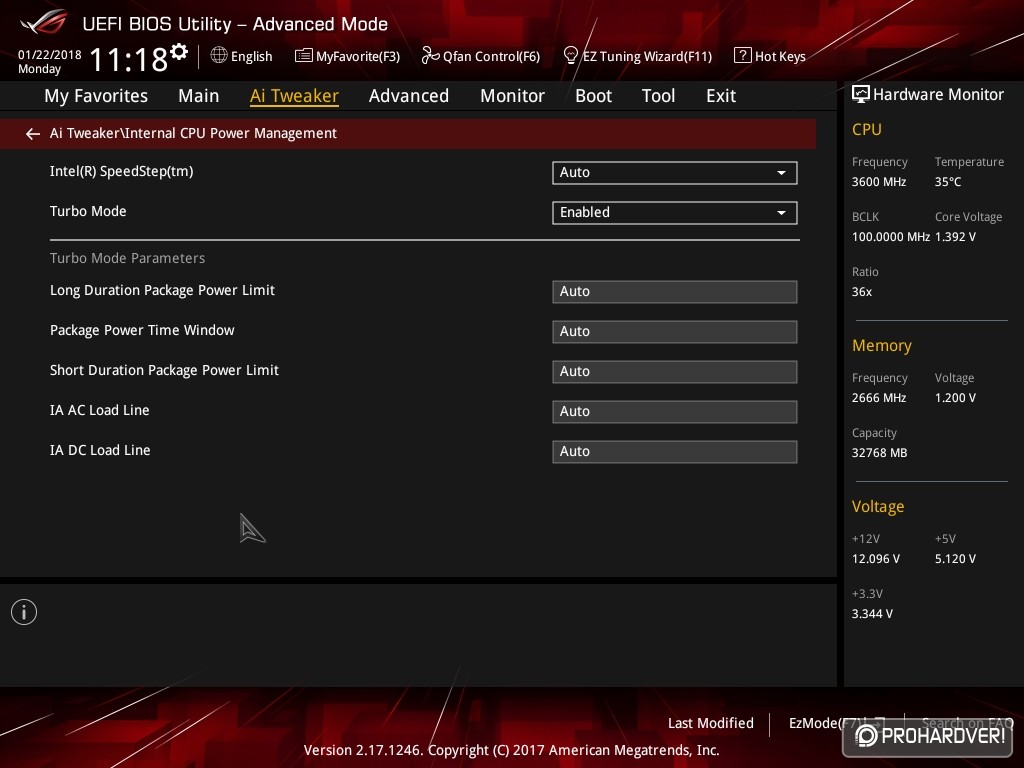Click the EZ Tuning Wizard lightbulb icon
This screenshot has width=1024, height=768.
click(570, 56)
